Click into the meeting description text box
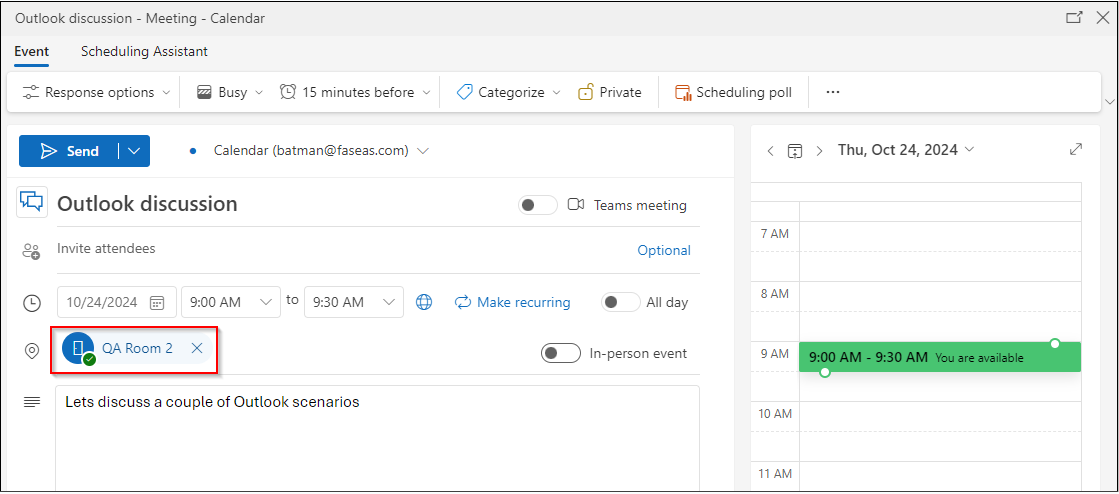 377,438
